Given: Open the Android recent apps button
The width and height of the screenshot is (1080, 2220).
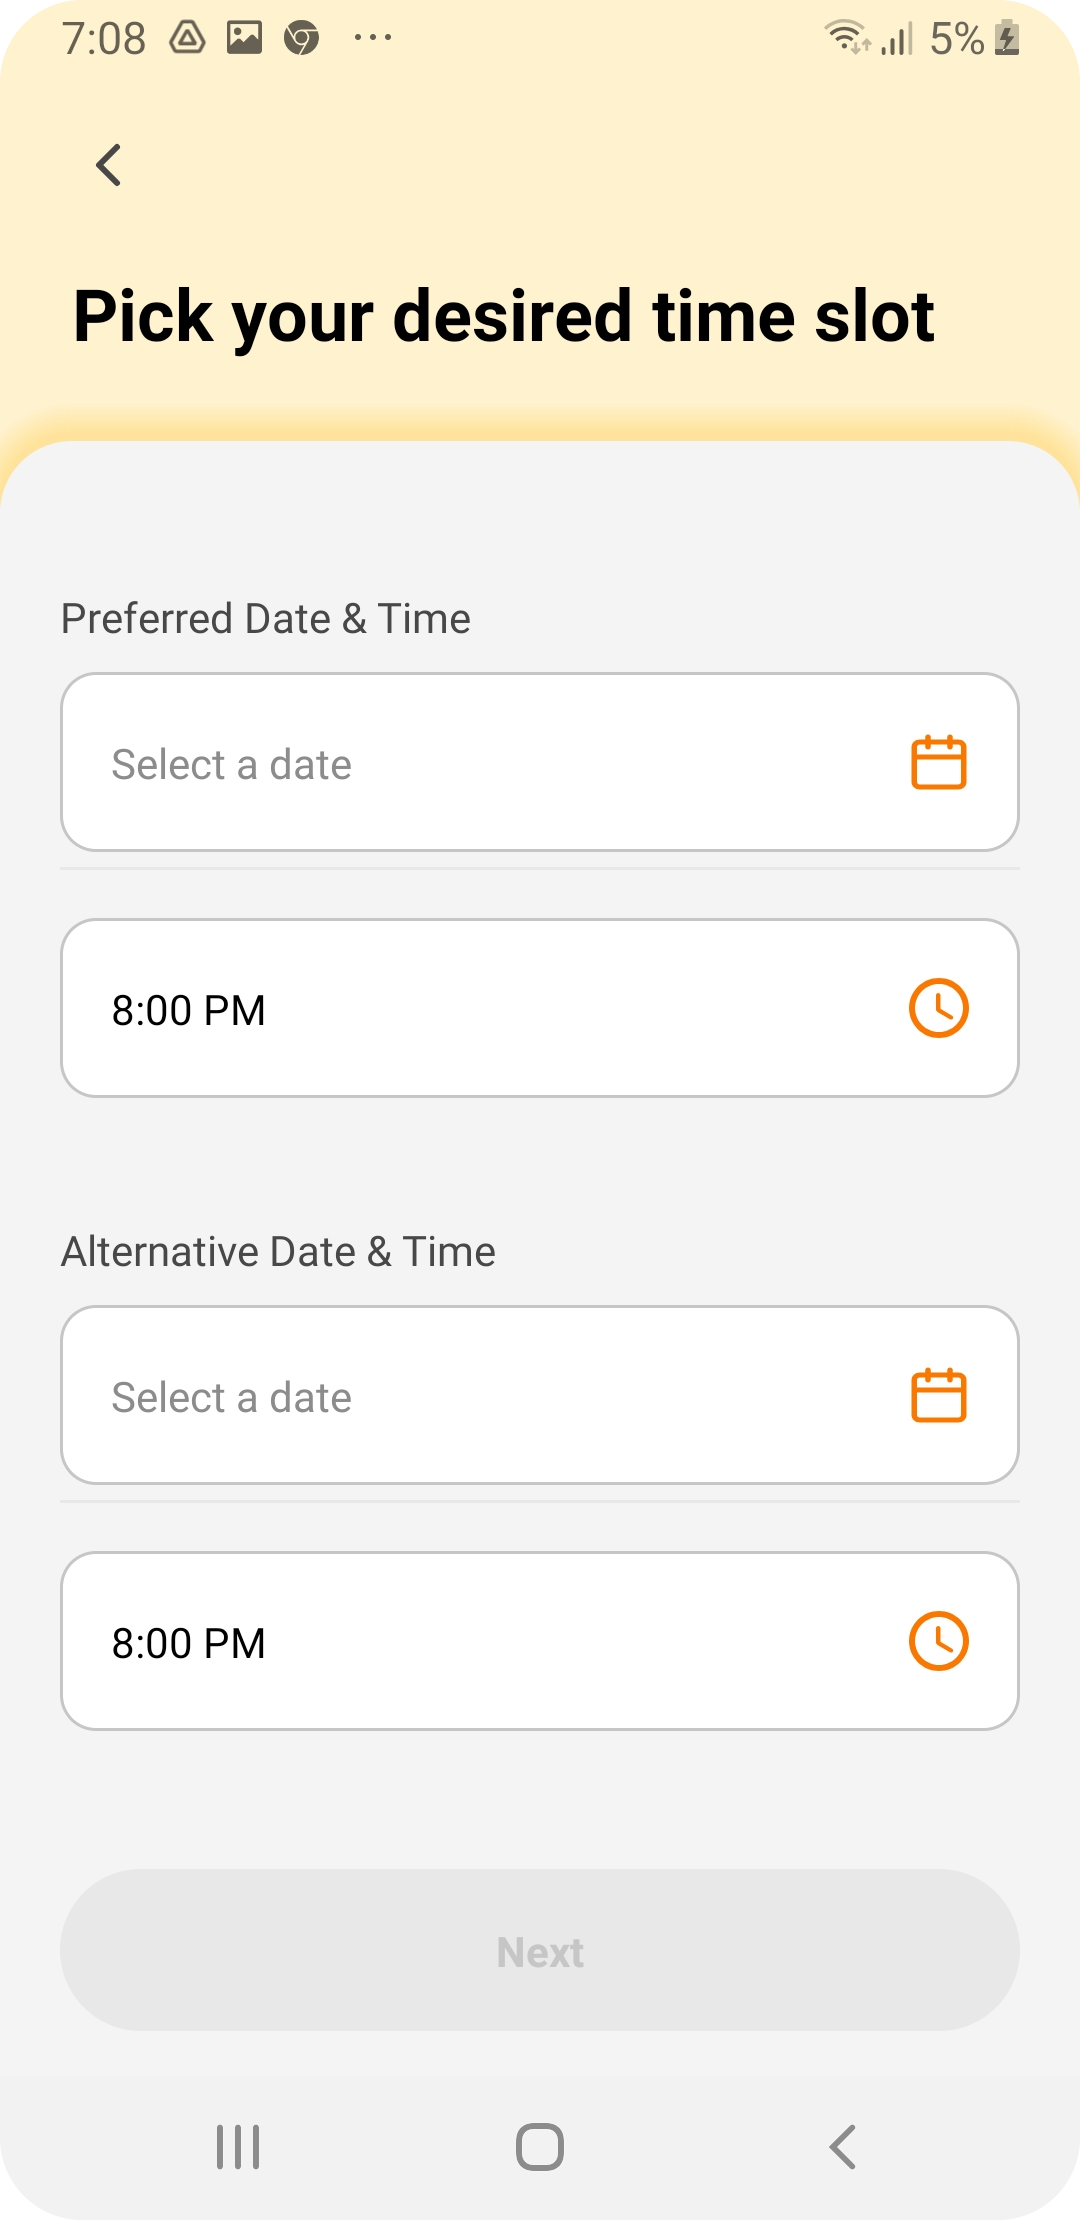Looking at the screenshot, I should (238, 2147).
